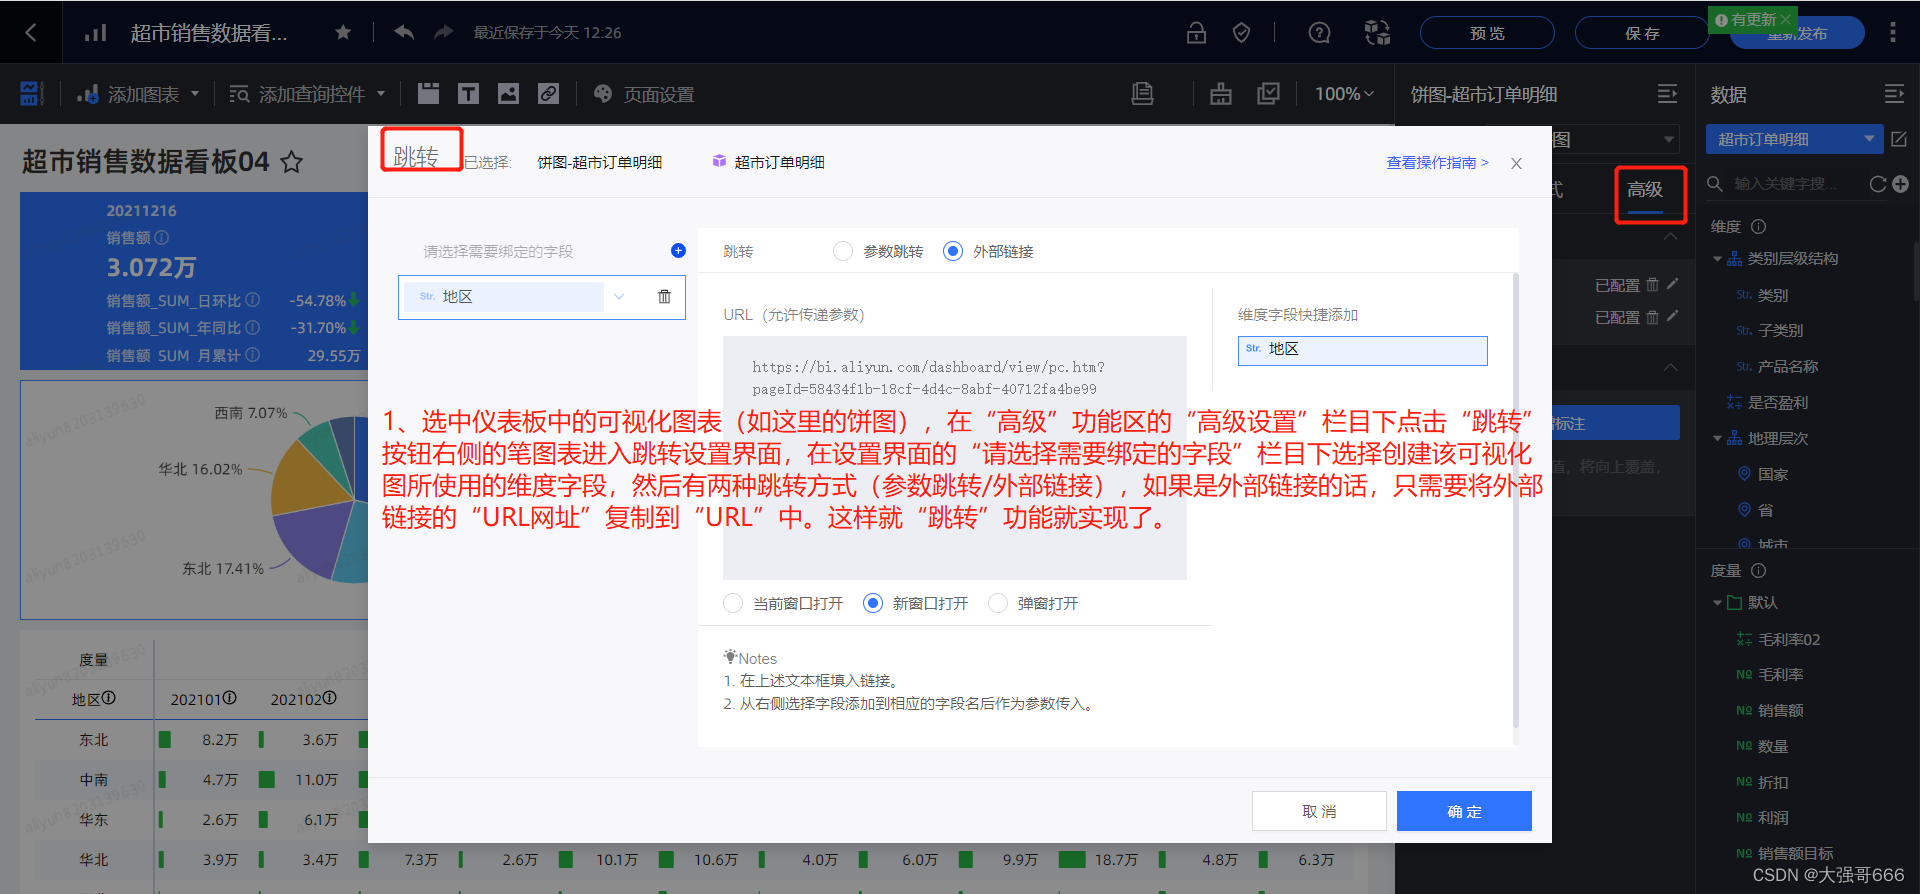Choose 当前窗口打开 option

pyautogui.click(x=733, y=603)
